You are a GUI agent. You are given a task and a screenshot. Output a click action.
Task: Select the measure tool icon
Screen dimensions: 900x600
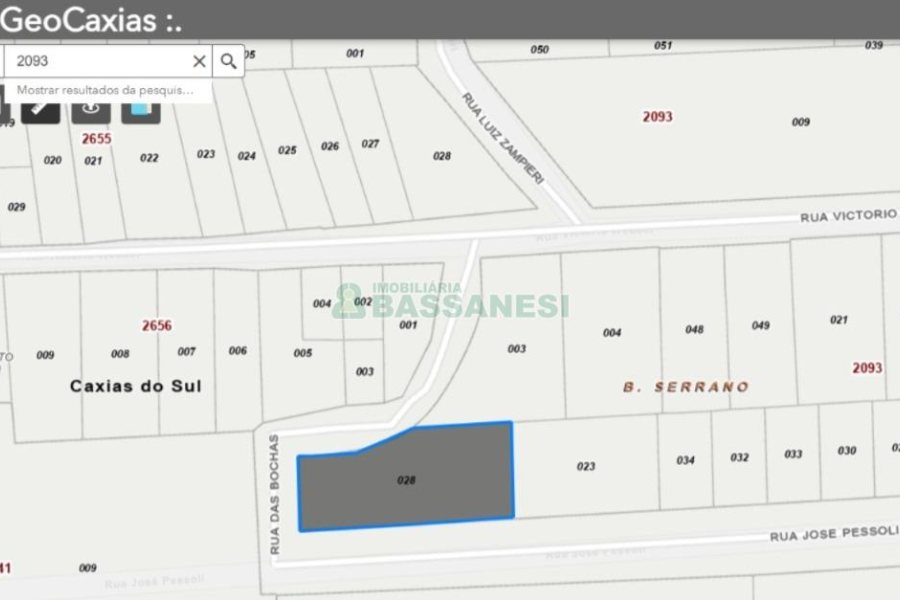pos(40,113)
